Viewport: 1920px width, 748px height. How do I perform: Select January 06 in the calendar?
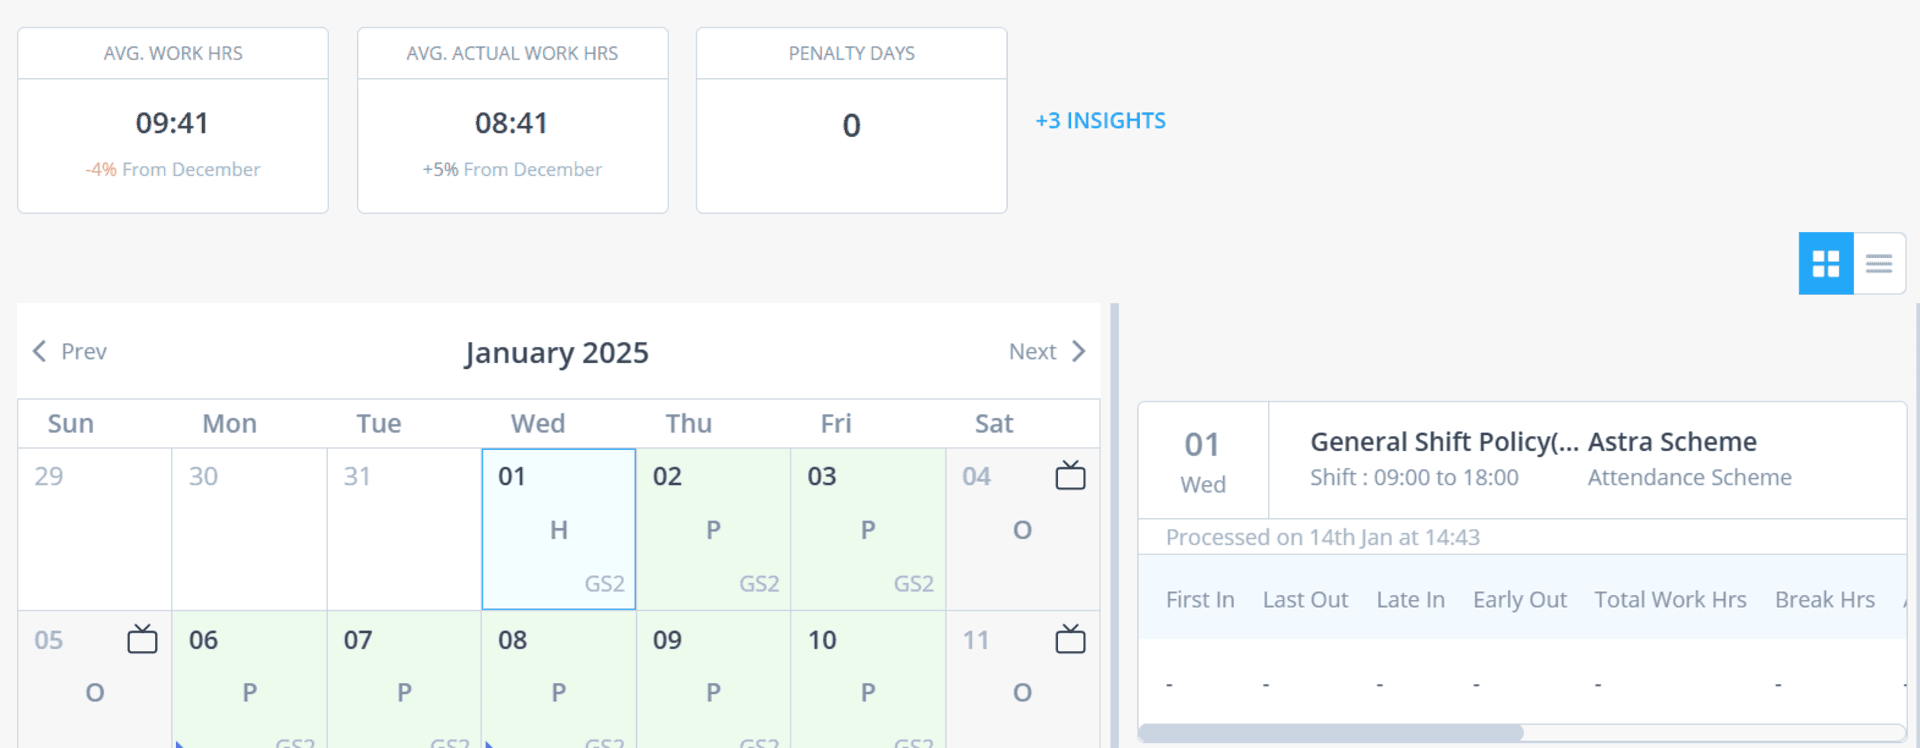tap(249, 680)
